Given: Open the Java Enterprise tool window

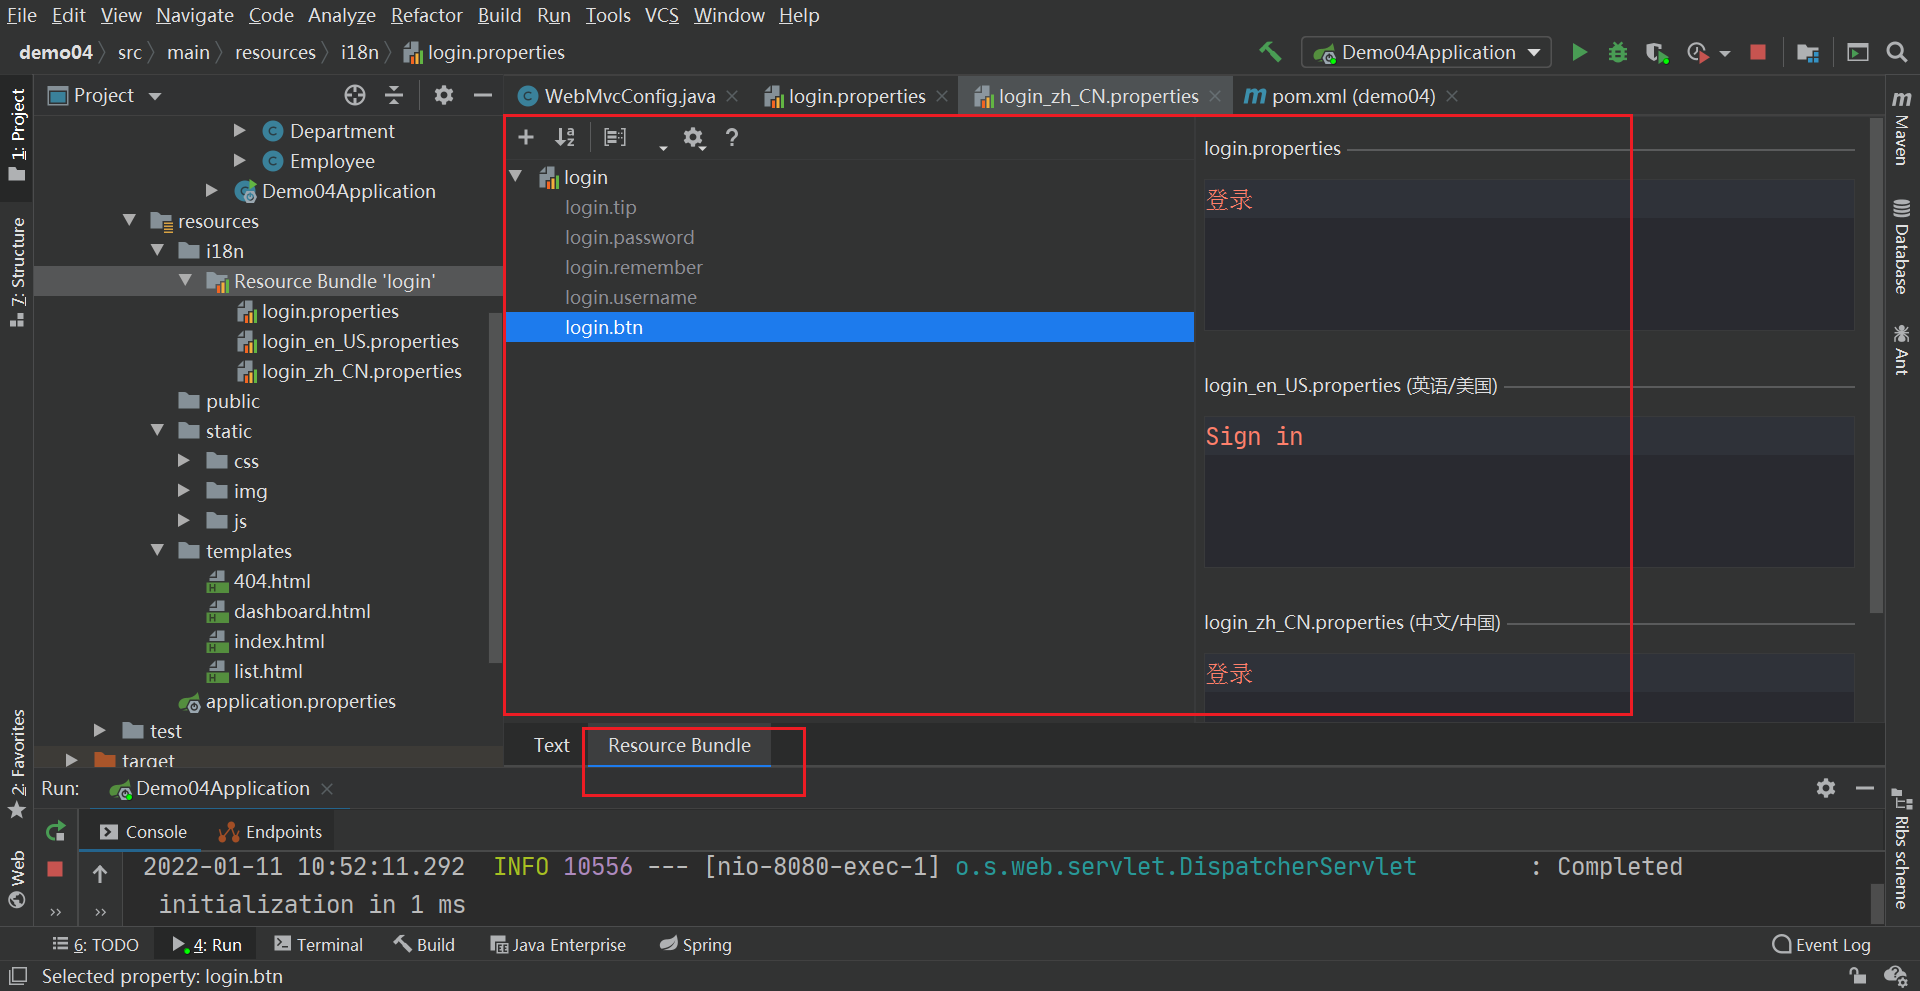Looking at the screenshot, I should pyautogui.click(x=558, y=945).
